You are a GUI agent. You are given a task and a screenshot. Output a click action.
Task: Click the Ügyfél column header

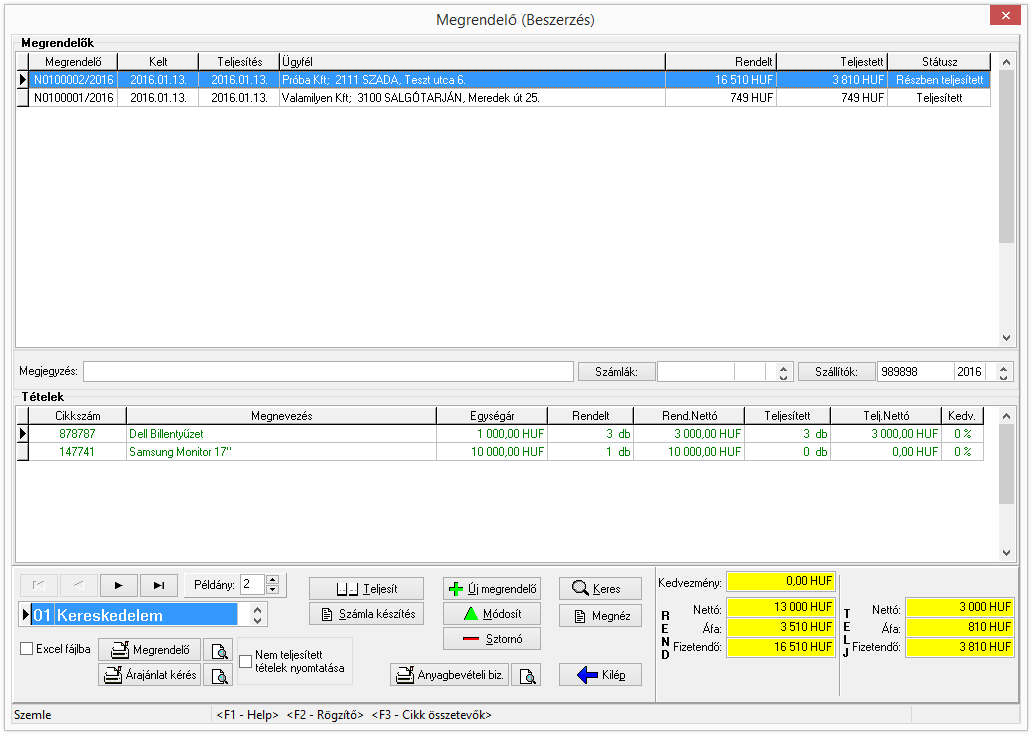tap(472, 61)
